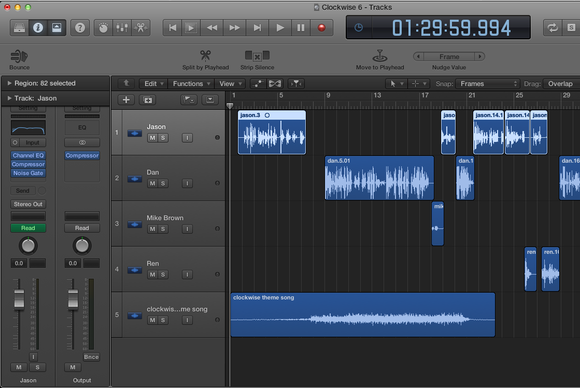Show the Toolbar toggle button

click(57, 28)
